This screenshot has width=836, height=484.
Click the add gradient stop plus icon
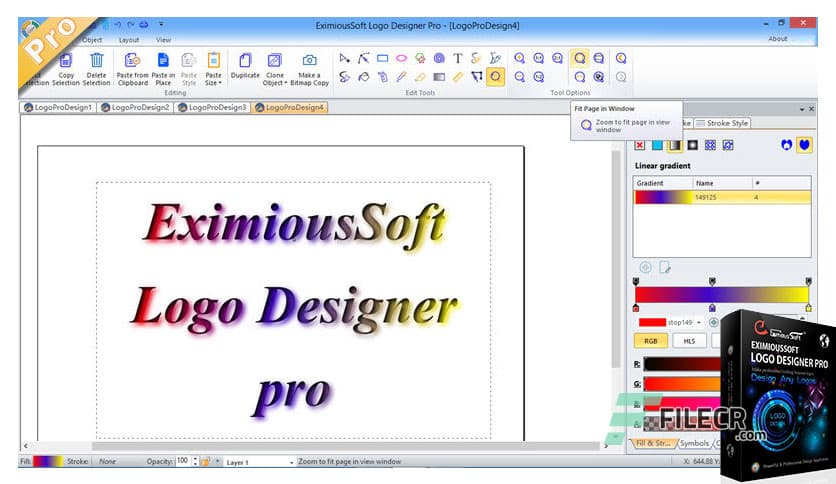coord(645,267)
